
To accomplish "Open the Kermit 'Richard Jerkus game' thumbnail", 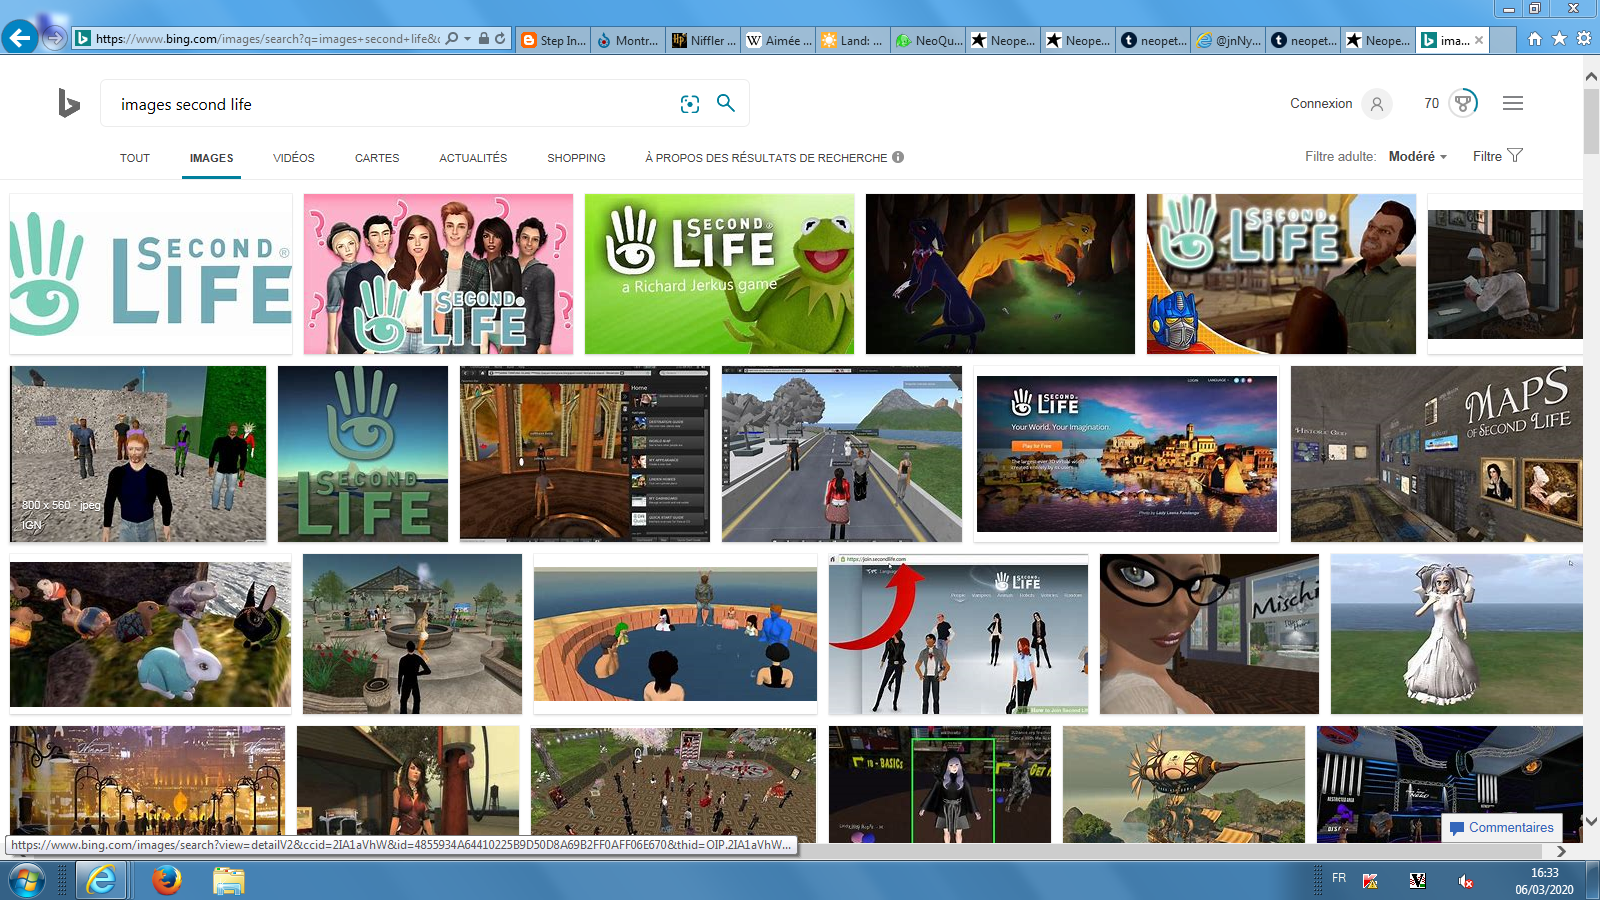I will (719, 274).
